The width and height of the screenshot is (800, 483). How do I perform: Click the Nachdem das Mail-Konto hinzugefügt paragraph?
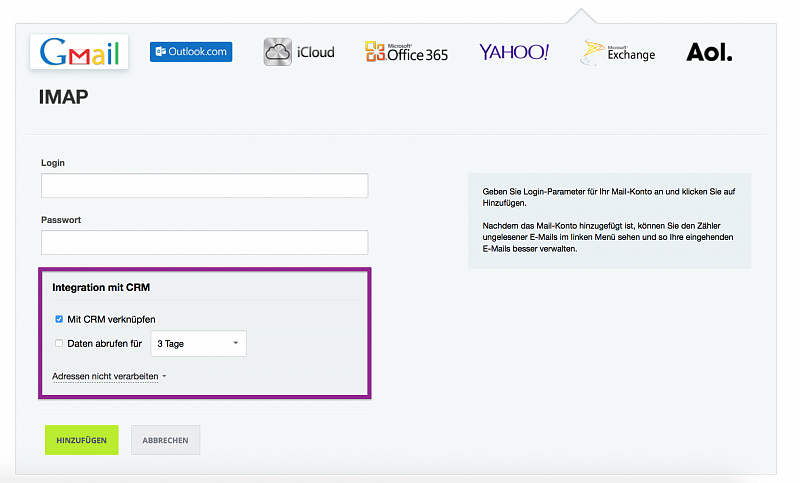(x=608, y=237)
